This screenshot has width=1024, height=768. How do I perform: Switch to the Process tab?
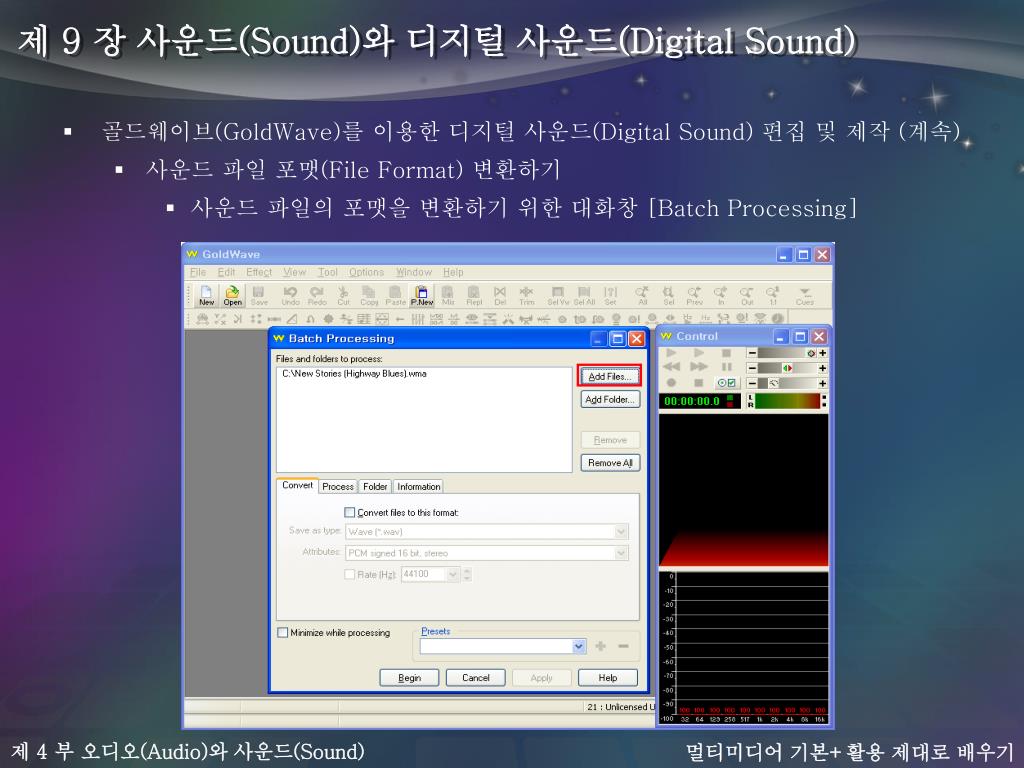click(338, 487)
